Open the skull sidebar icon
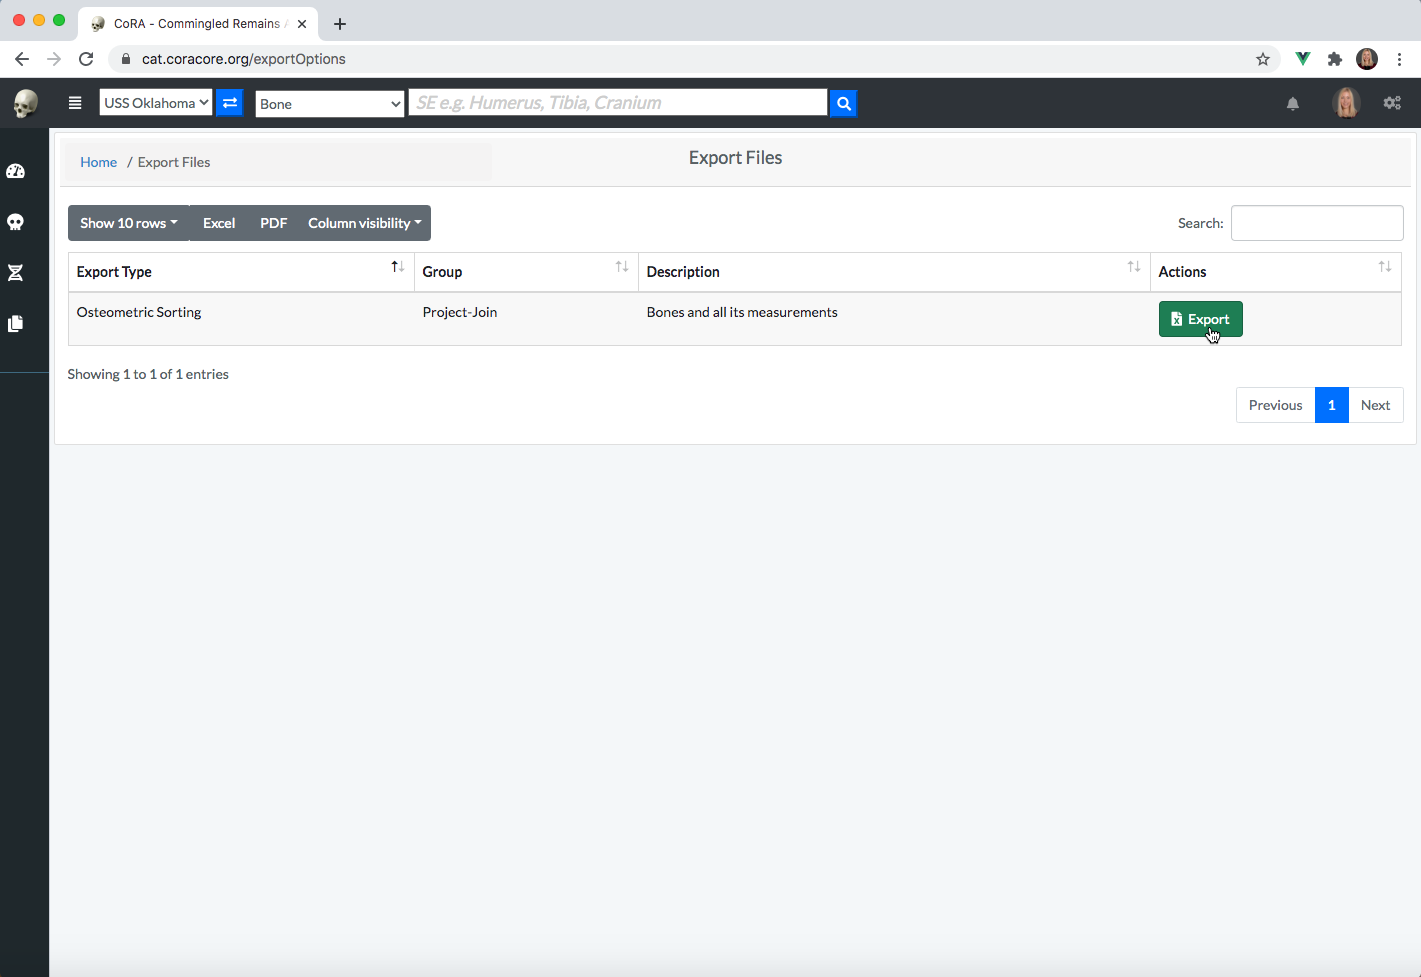This screenshot has width=1421, height=977. coord(16,222)
